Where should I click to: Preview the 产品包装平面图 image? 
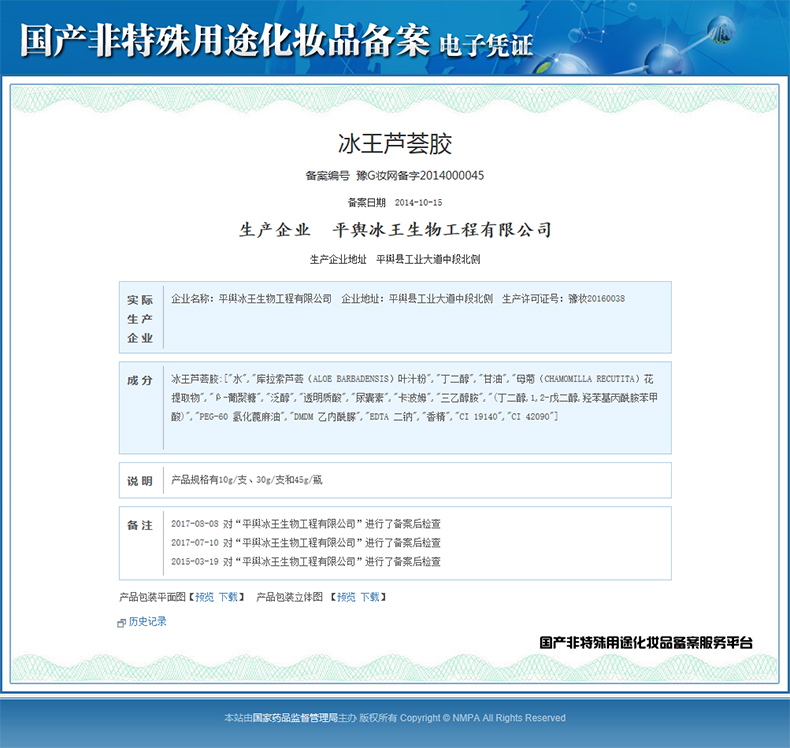(x=205, y=597)
